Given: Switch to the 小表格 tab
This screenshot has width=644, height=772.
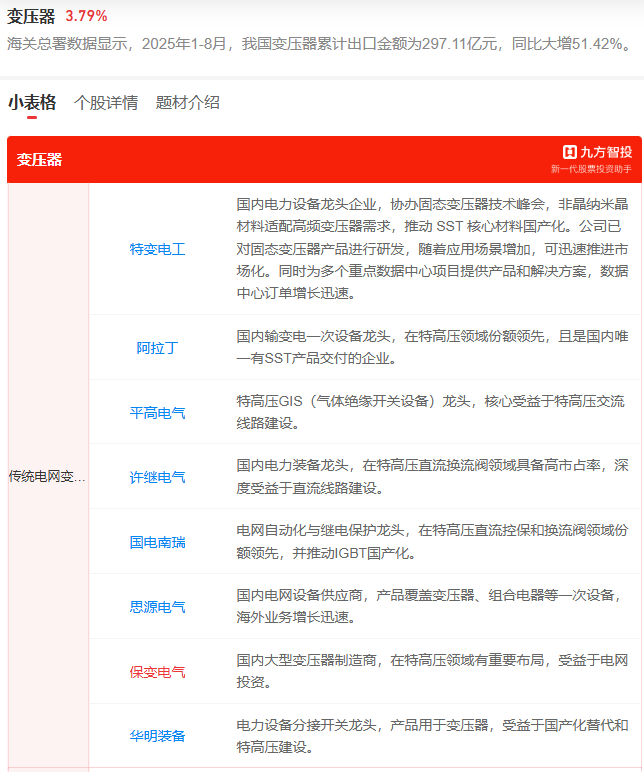Looking at the screenshot, I should 32,102.
